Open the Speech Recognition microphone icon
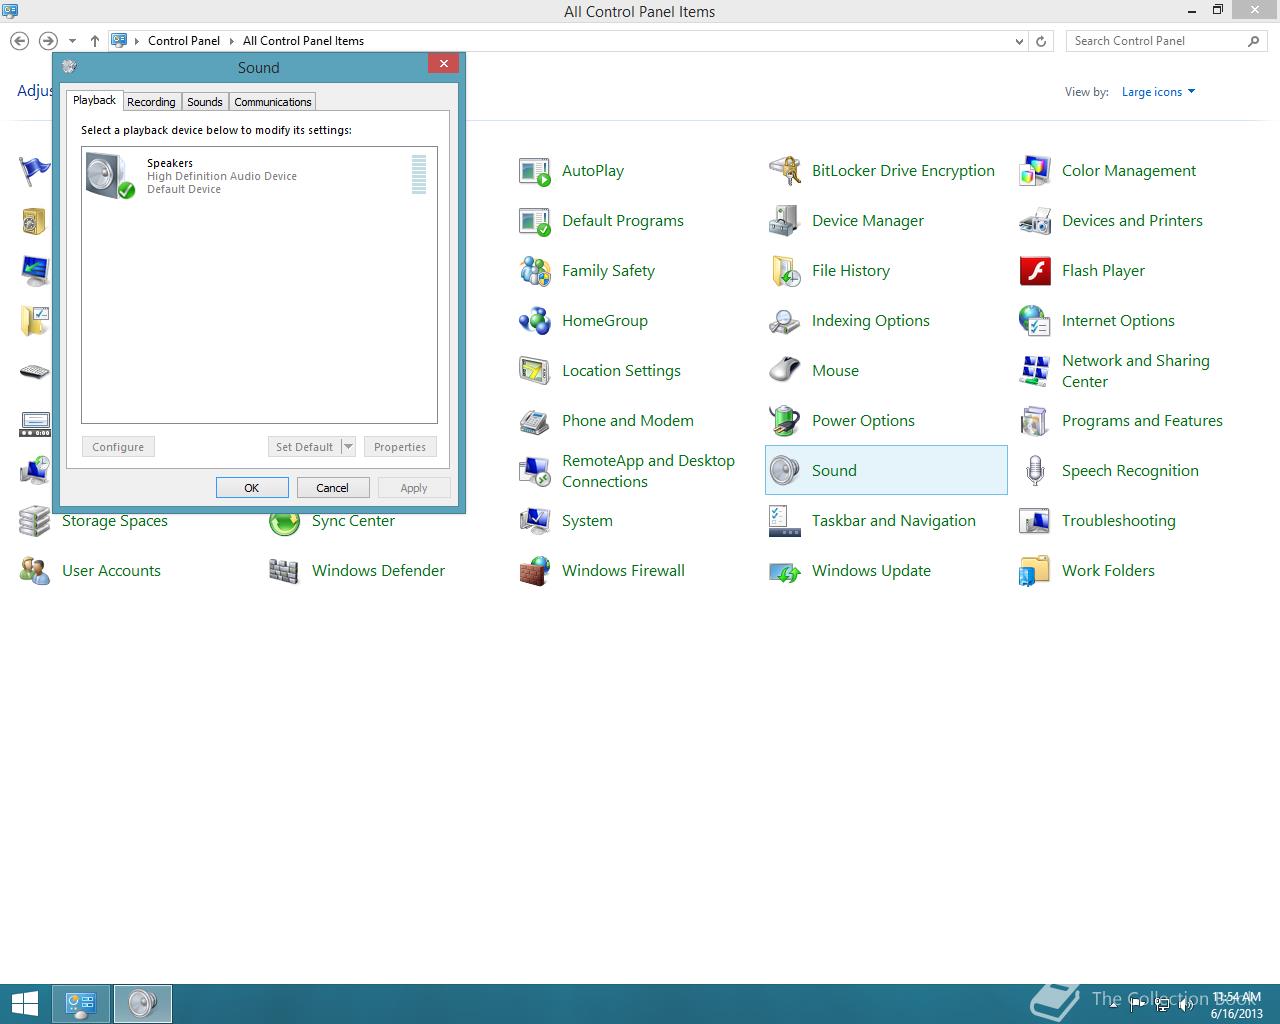The height and width of the screenshot is (1024, 1280). [x=1035, y=471]
